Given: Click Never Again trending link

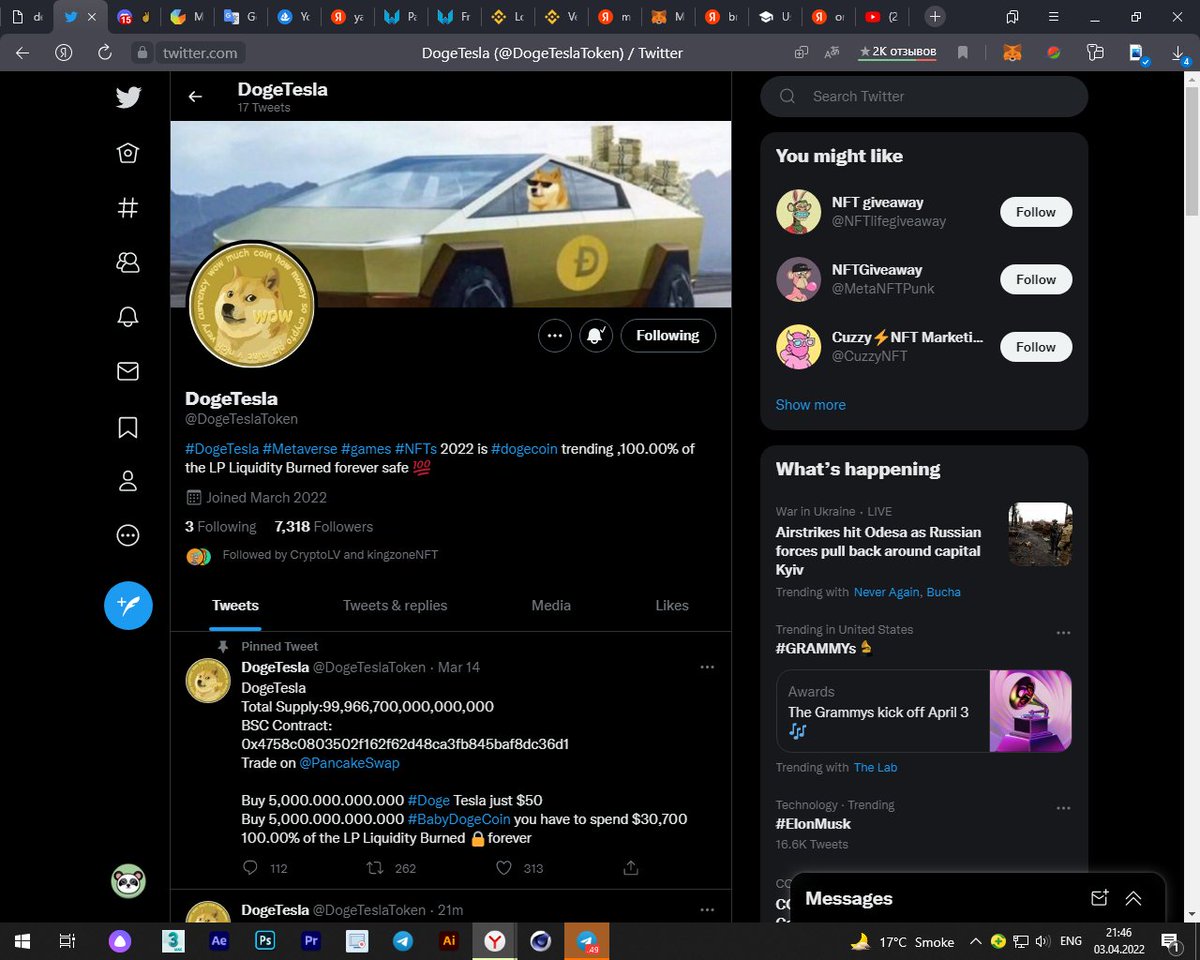Looking at the screenshot, I should (886, 592).
